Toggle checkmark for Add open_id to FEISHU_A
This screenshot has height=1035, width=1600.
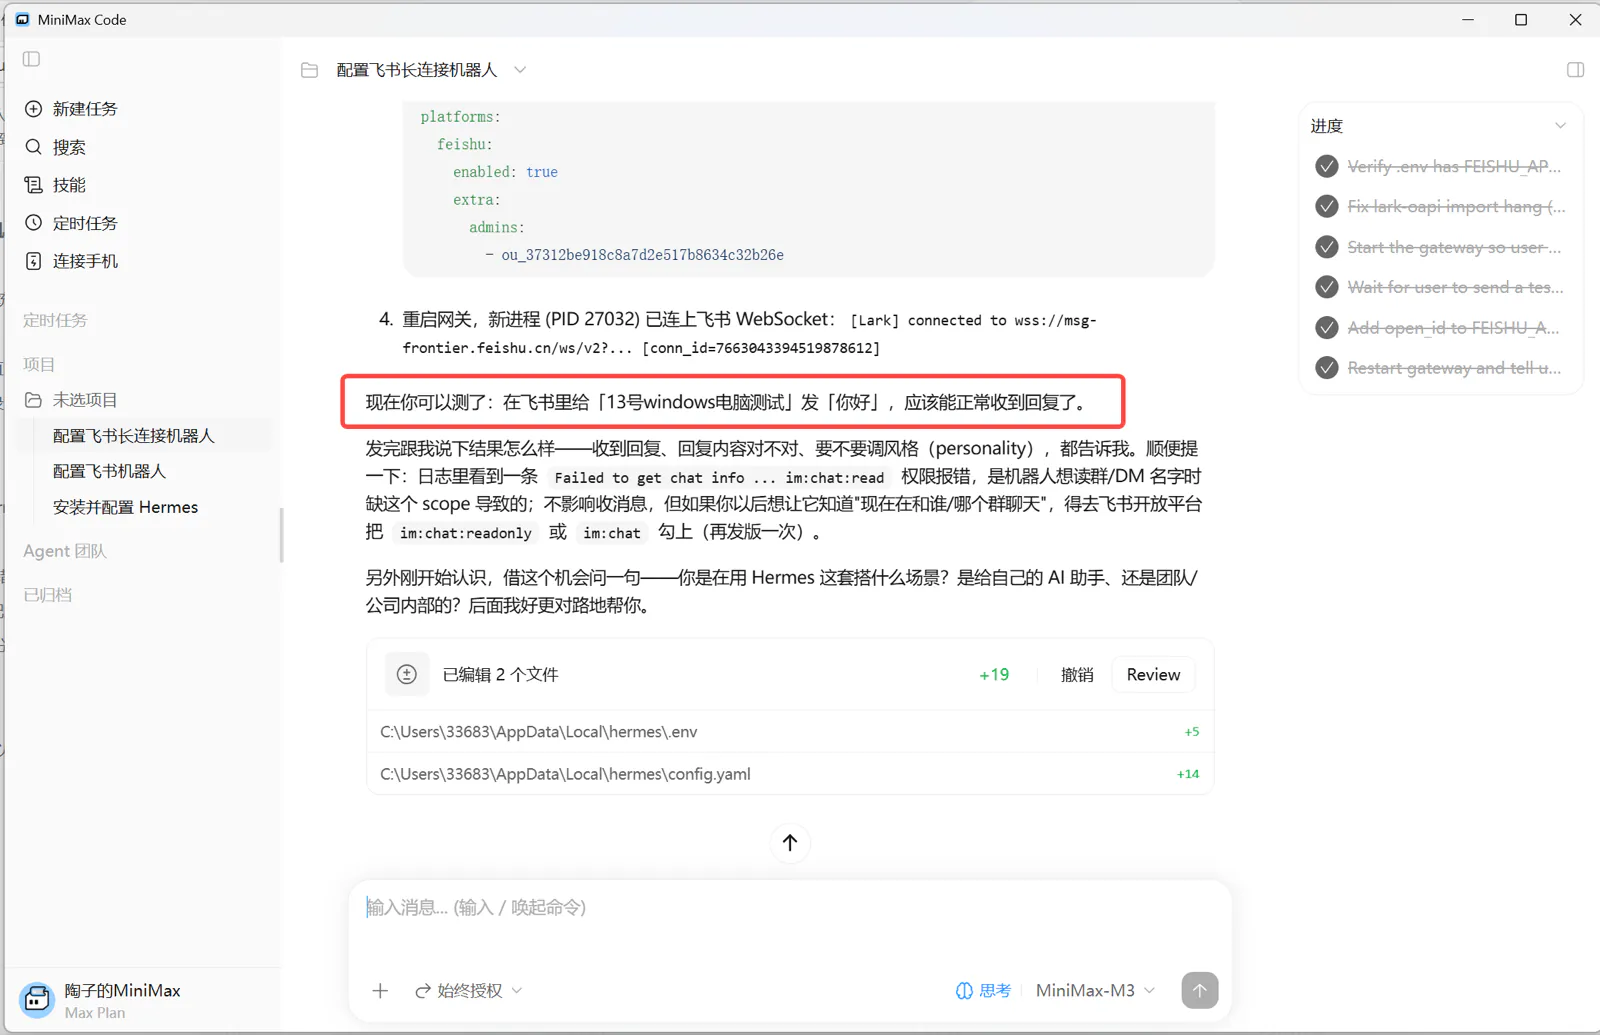coord(1327,328)
